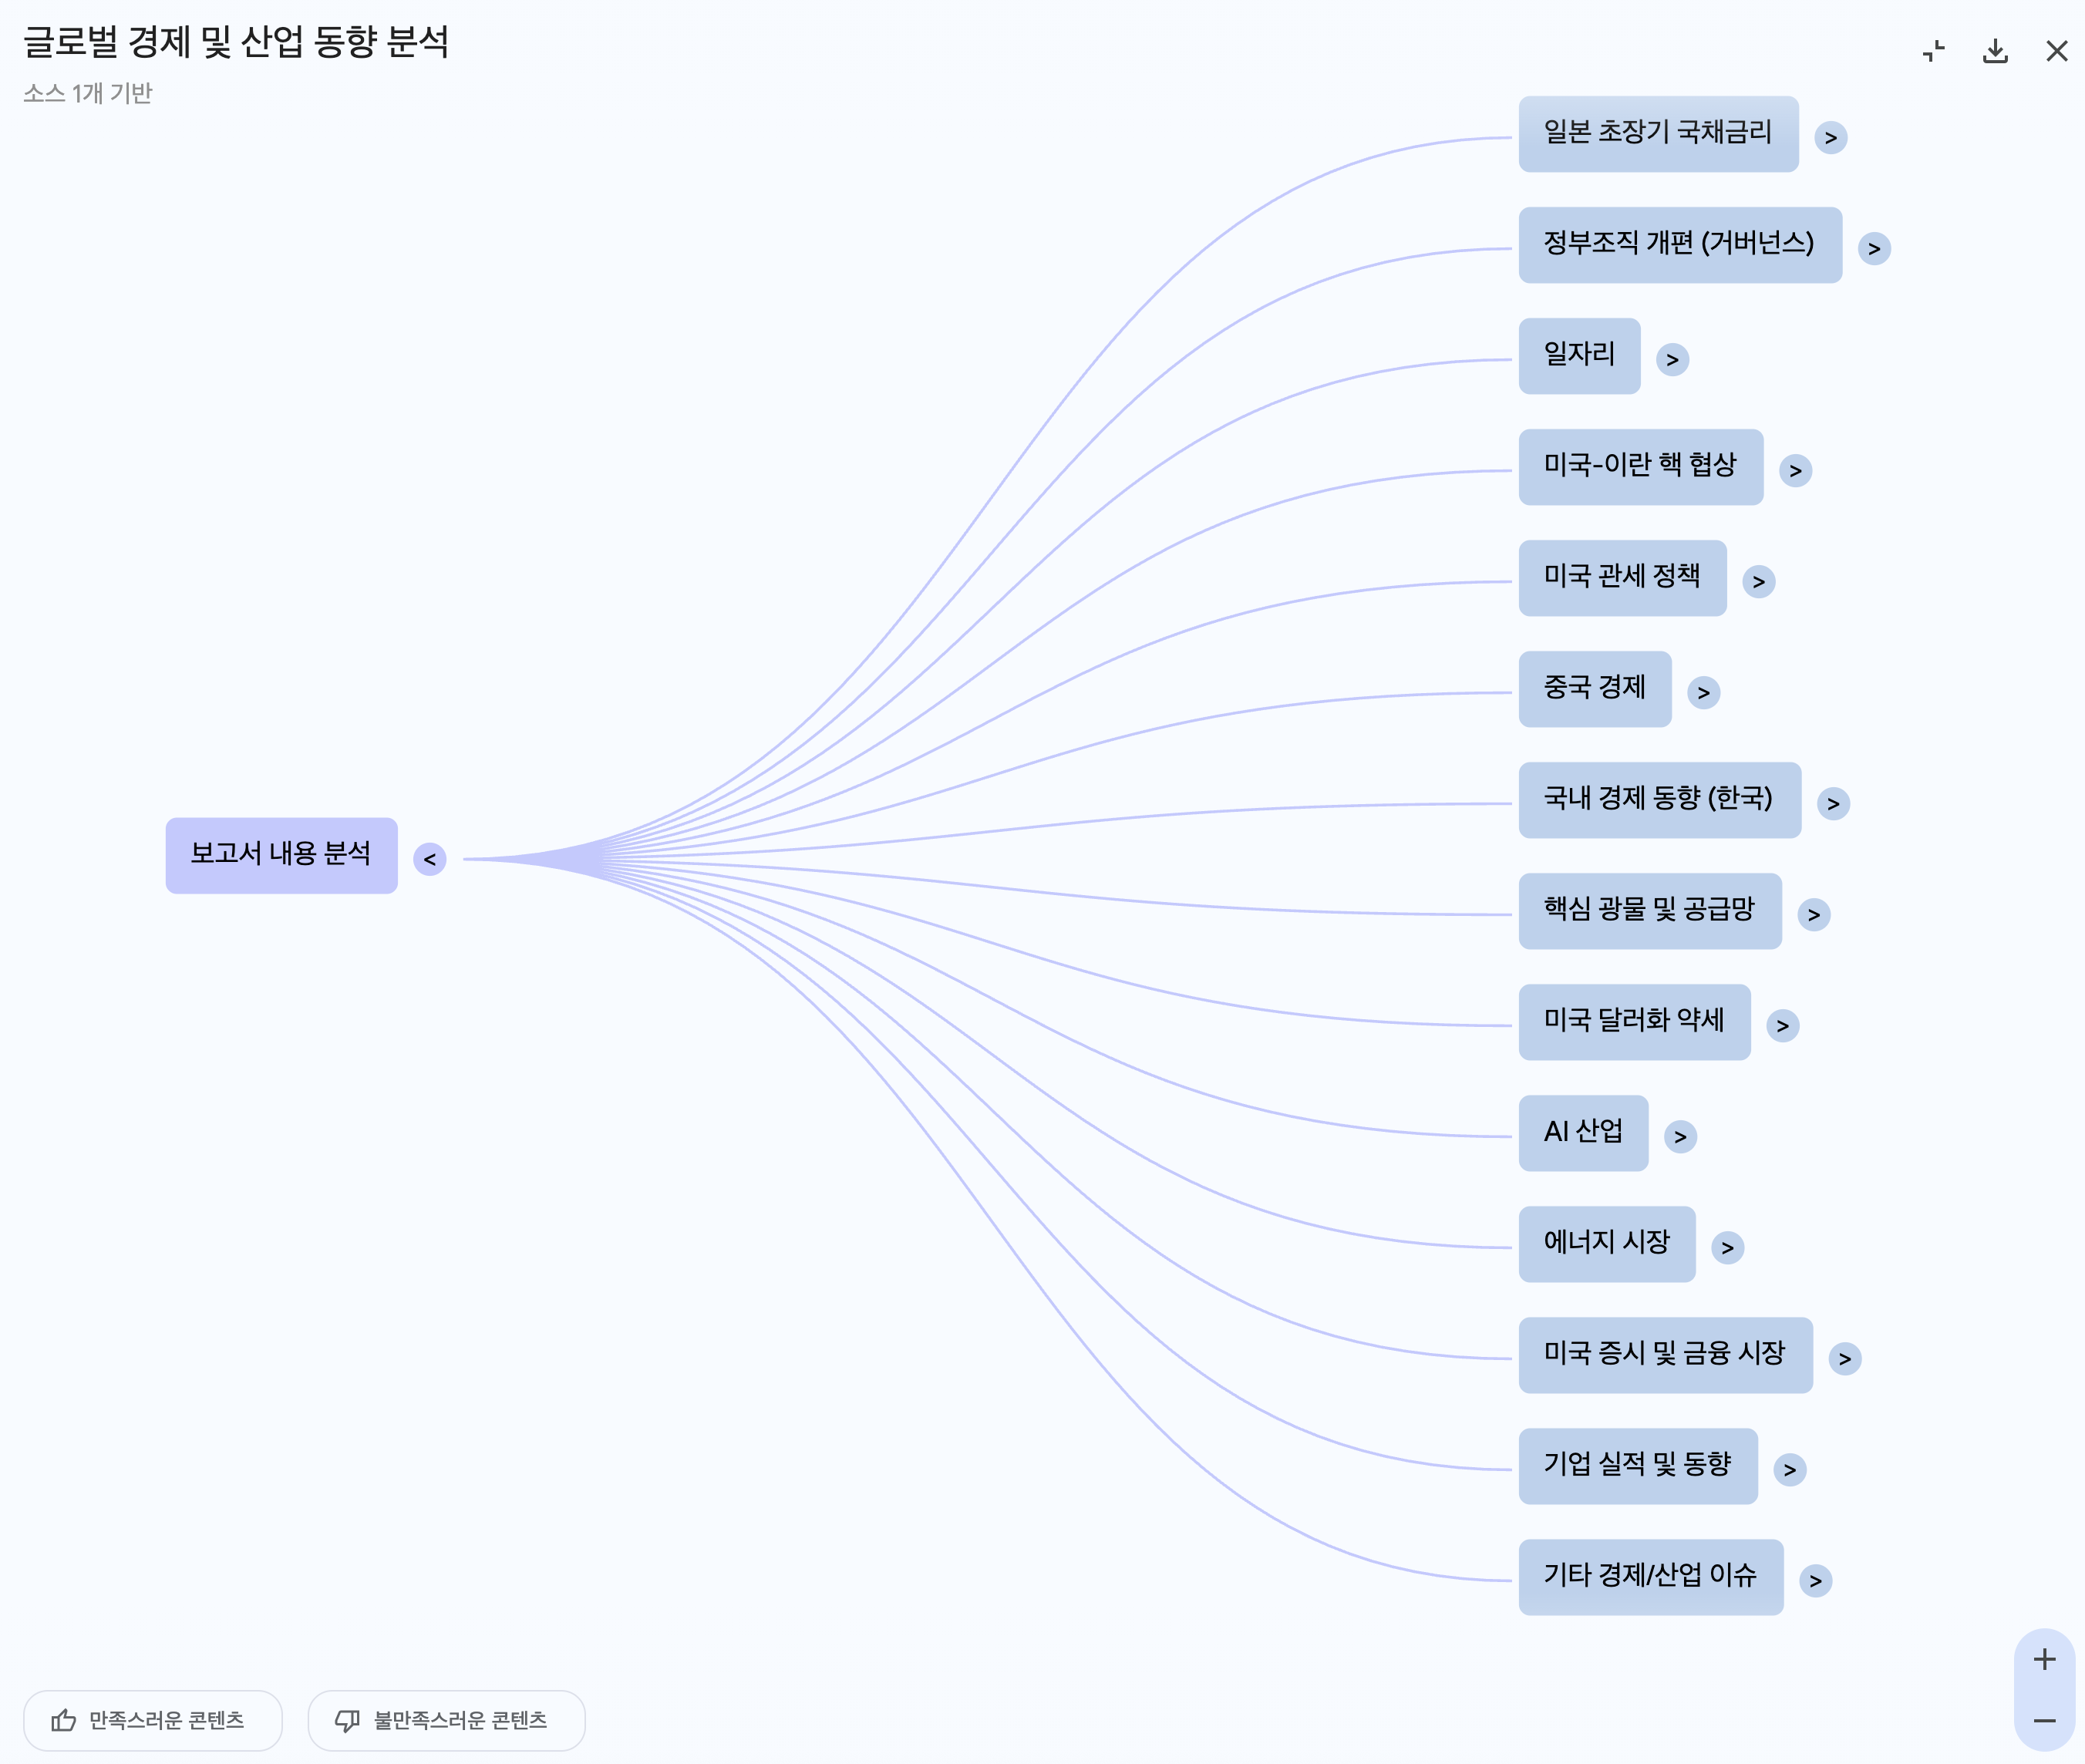Select the 기업 실적 및 동향 node
Viewport: 2085px width, 1764px height.
1637,1465
